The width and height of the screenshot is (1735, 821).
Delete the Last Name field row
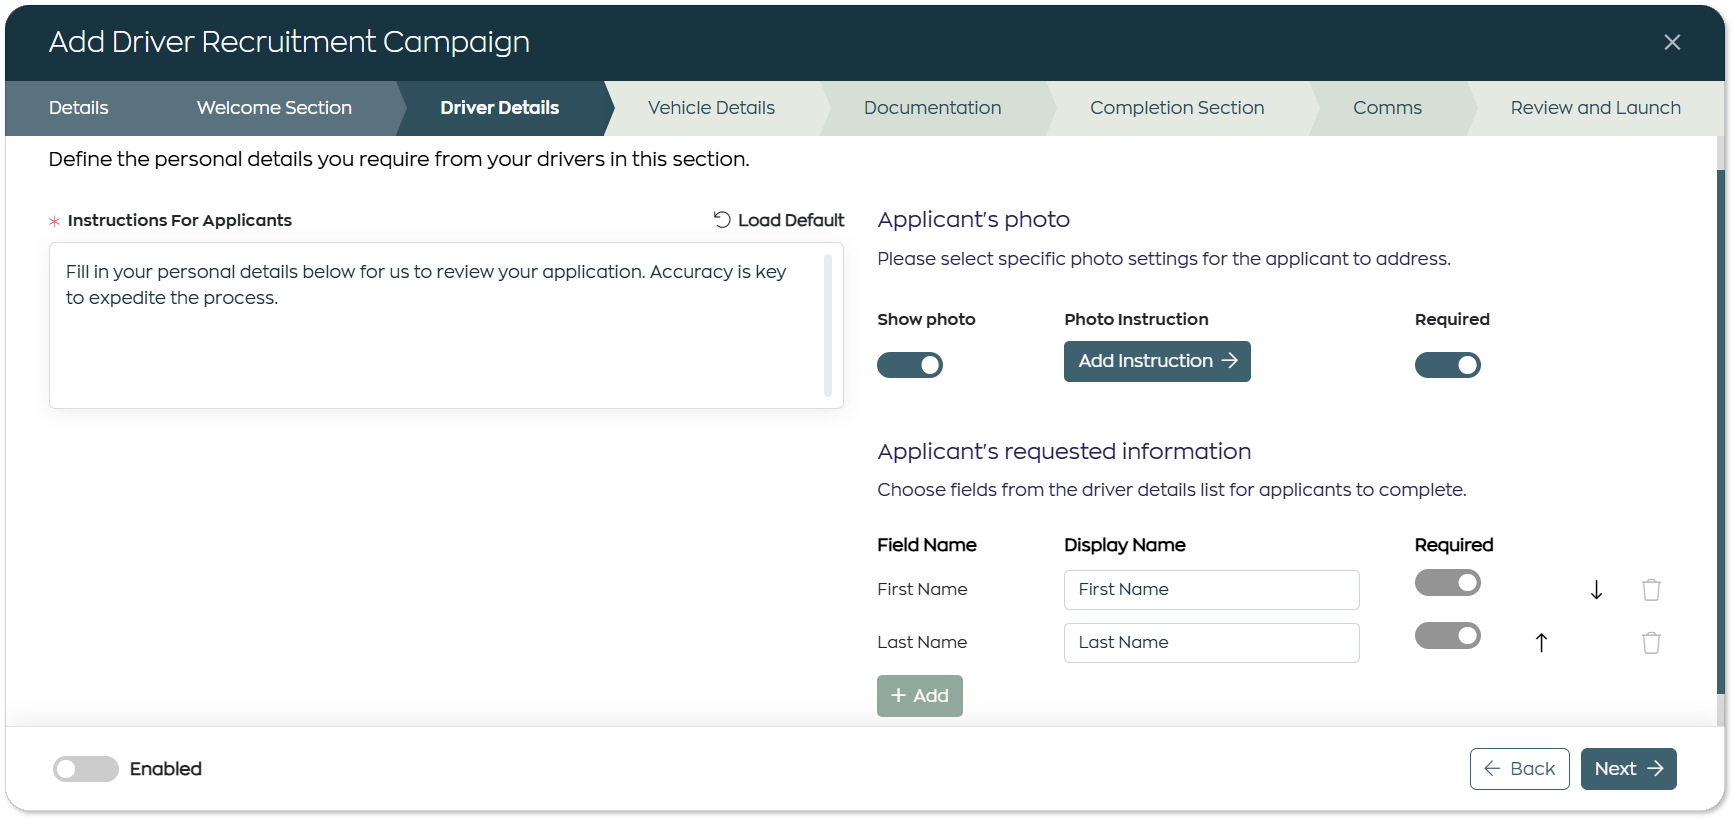(x=1651, y=643)
